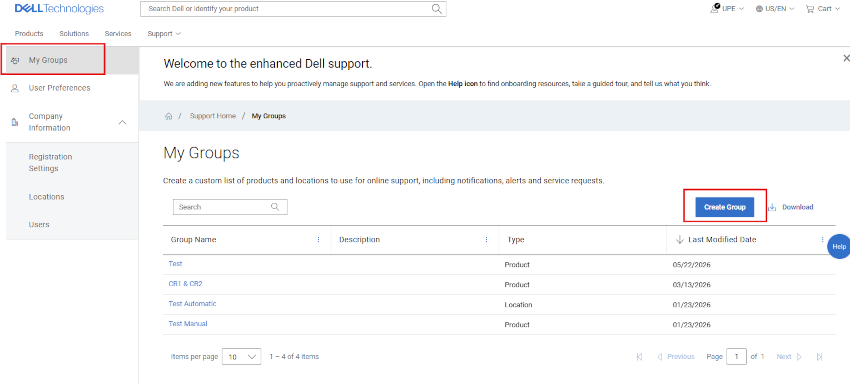Click the user account icon beside UPE
Screen dimensions: 850x384
[x=715, y=8]
